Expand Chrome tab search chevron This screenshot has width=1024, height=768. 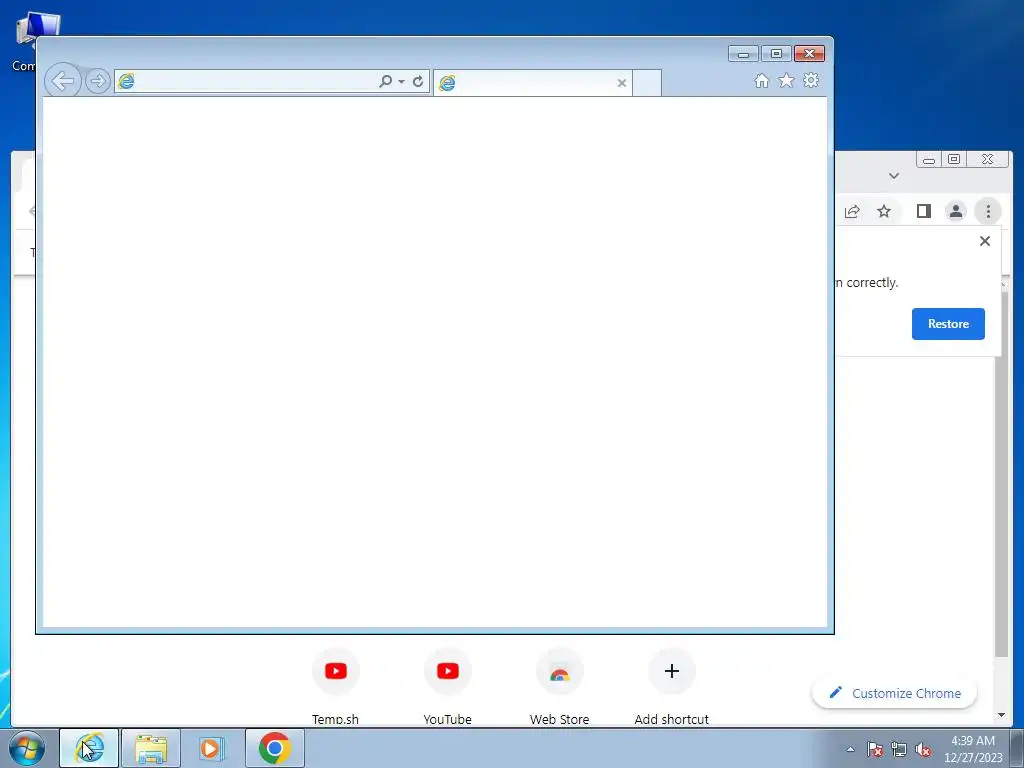[894, 176]
